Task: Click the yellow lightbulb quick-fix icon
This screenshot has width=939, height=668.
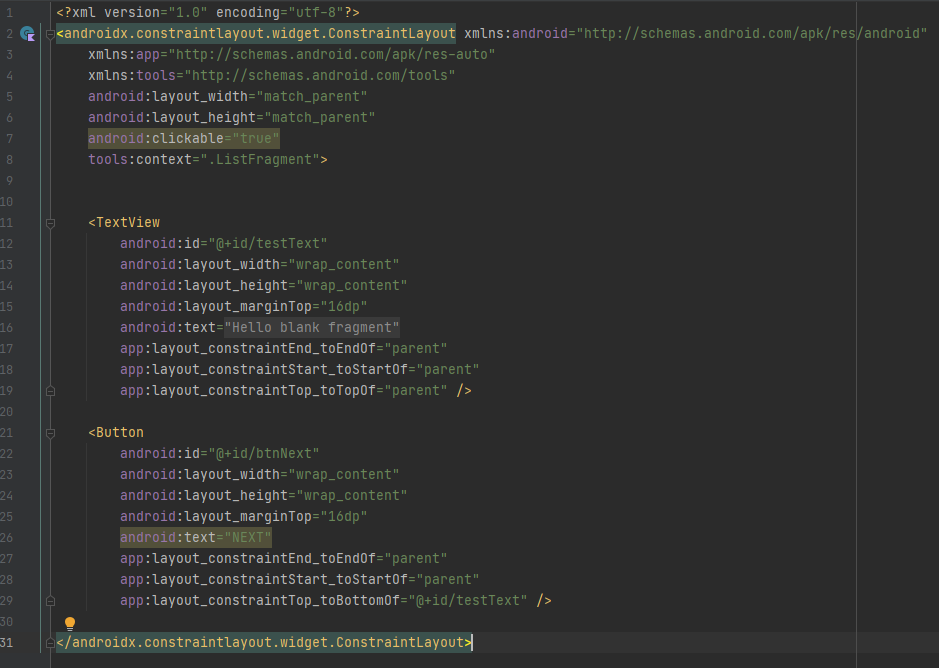Action: point(70,624)
